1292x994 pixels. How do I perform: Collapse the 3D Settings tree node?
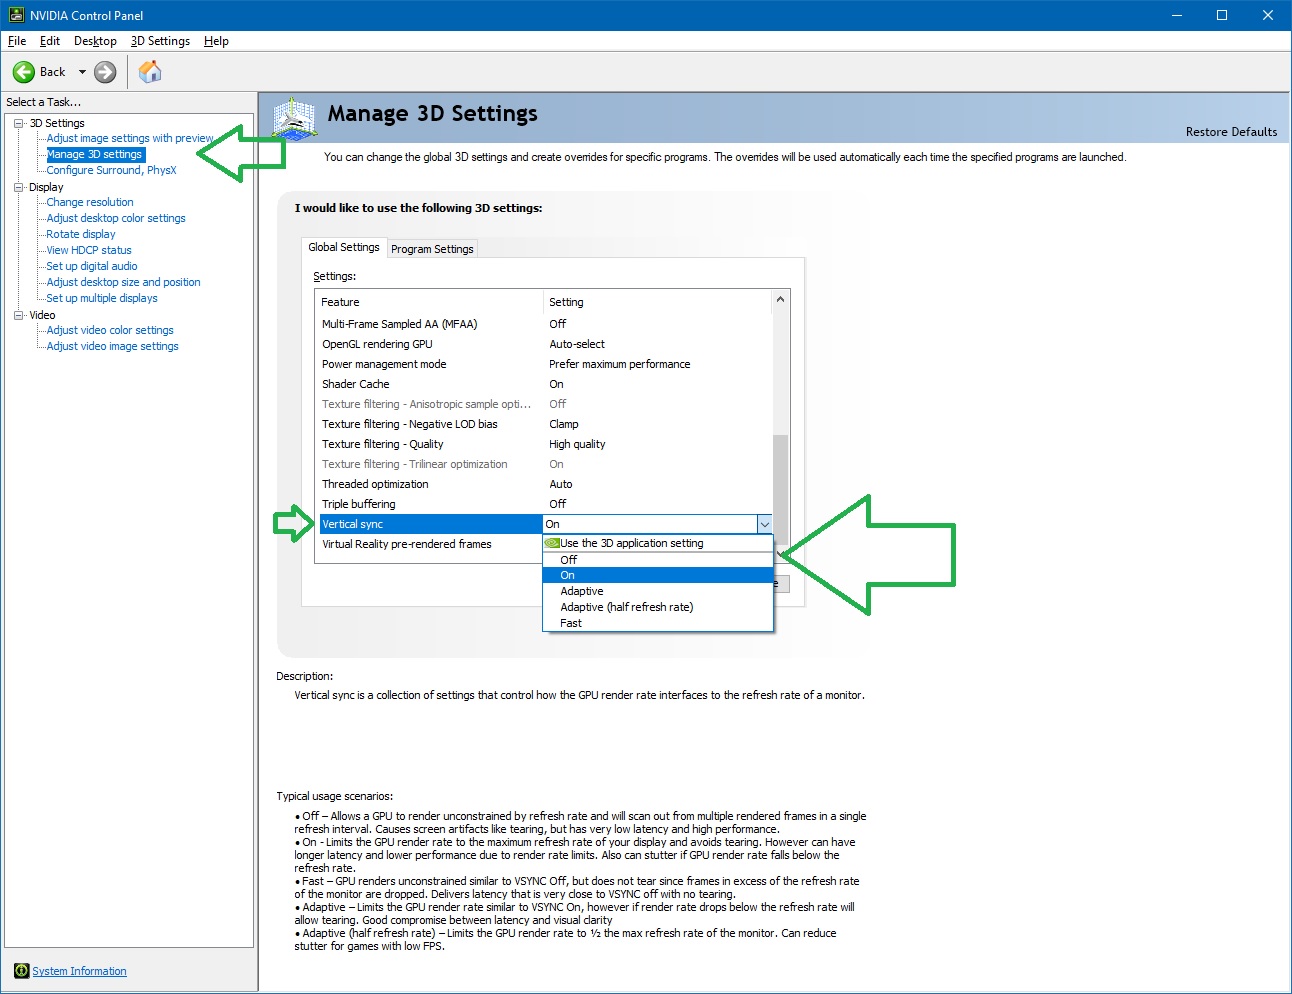(x=18, y=123)
